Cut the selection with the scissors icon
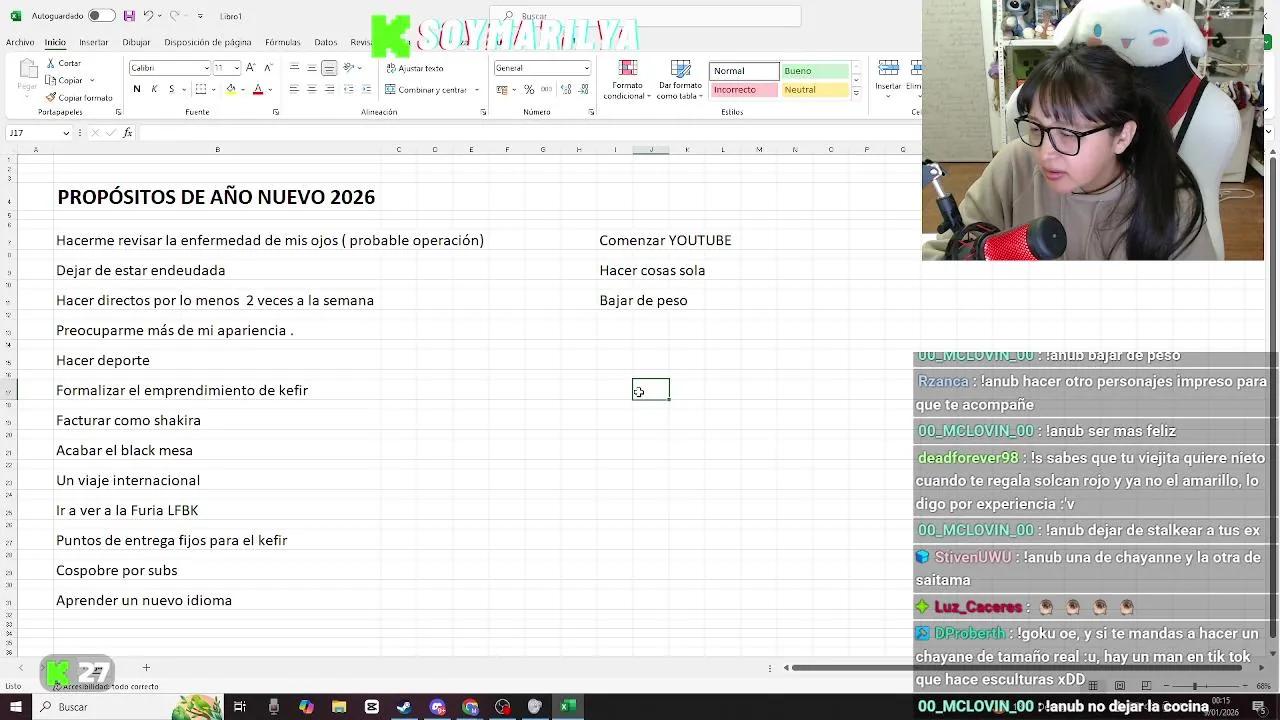The width and height of the screenshot is (1280, 720). click(x=50, y=63)
